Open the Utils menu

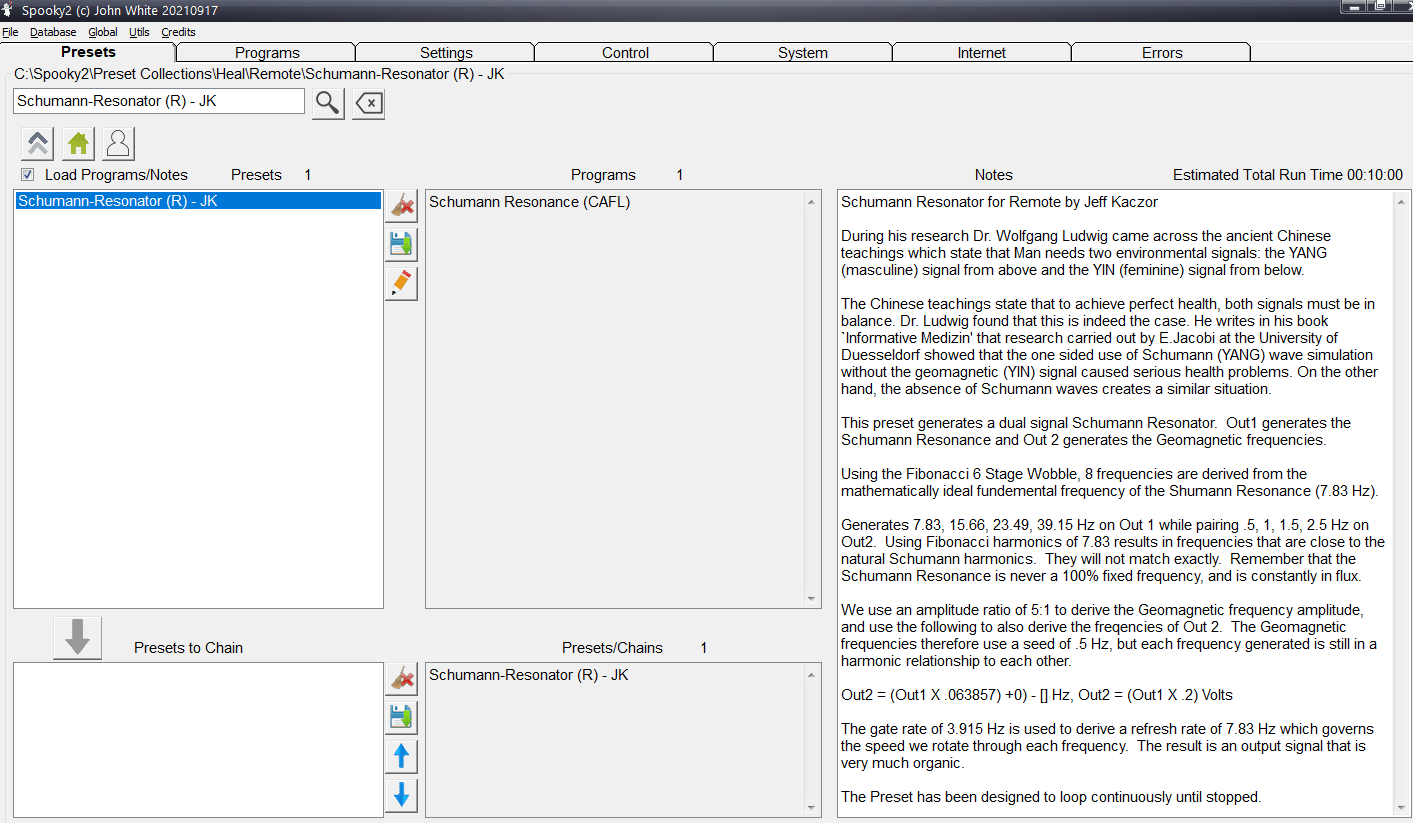[x=139, y=32]
